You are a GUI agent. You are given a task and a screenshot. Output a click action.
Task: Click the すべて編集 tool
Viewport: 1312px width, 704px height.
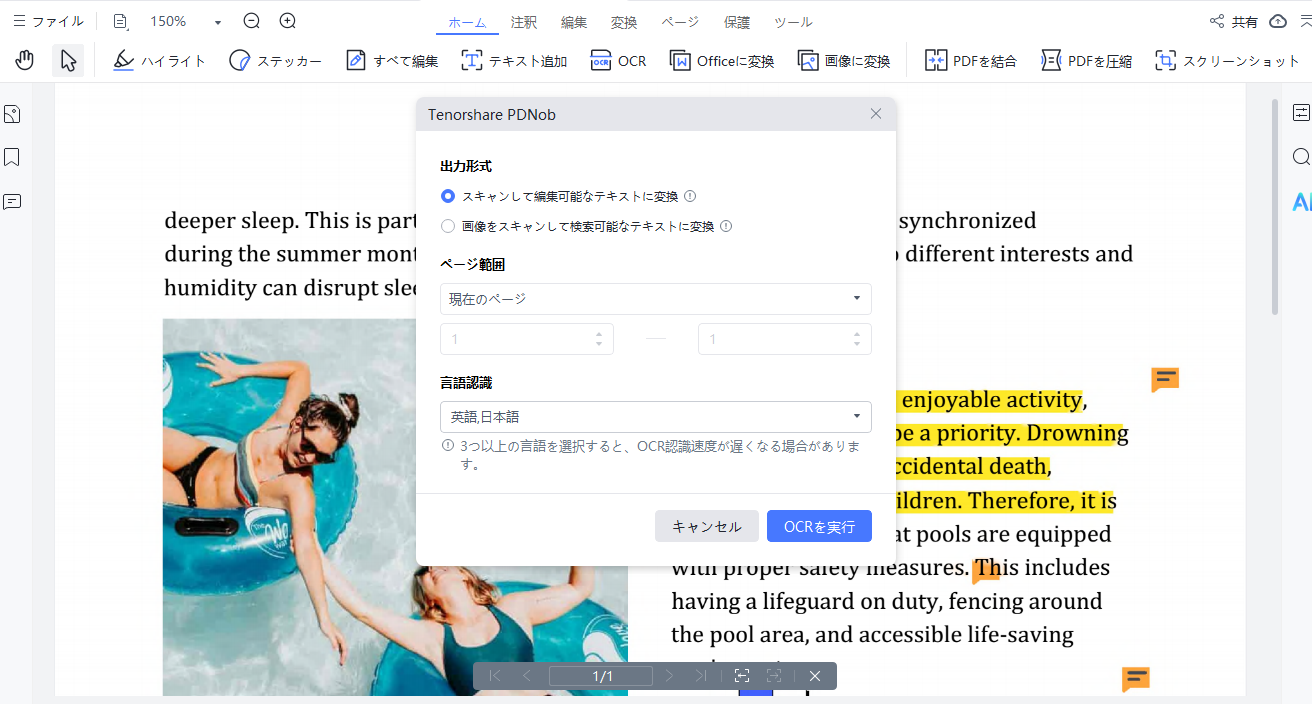(x=392, y=60)
